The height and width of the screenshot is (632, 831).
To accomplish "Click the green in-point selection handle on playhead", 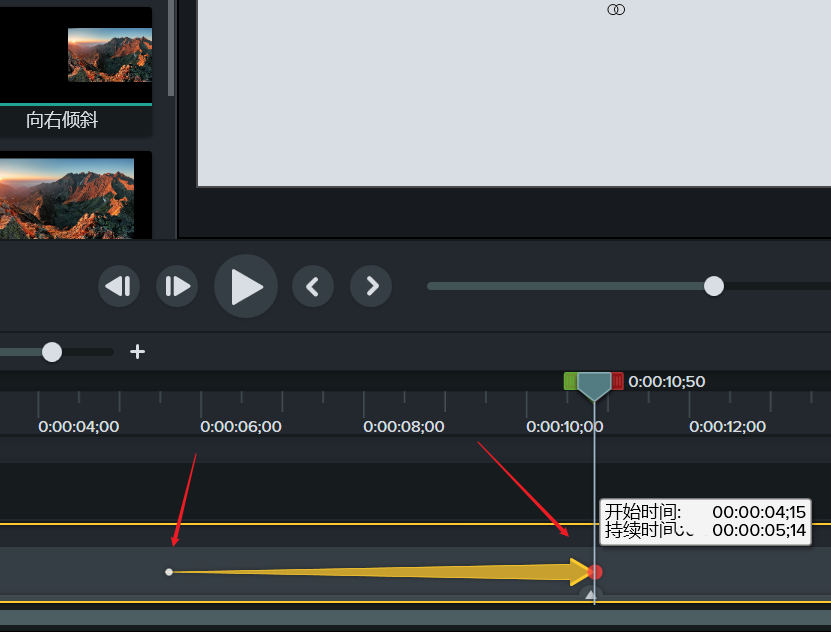I will [570, 381].
